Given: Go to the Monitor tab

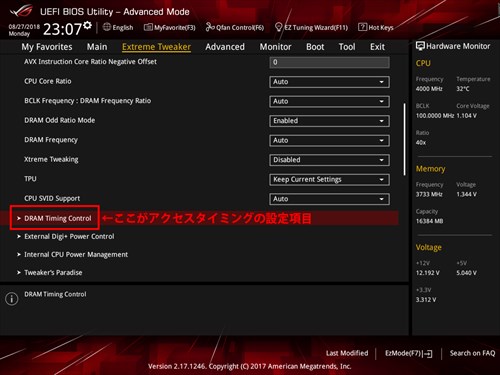Looking at the screenshot, I should click(x=275, y=47).
